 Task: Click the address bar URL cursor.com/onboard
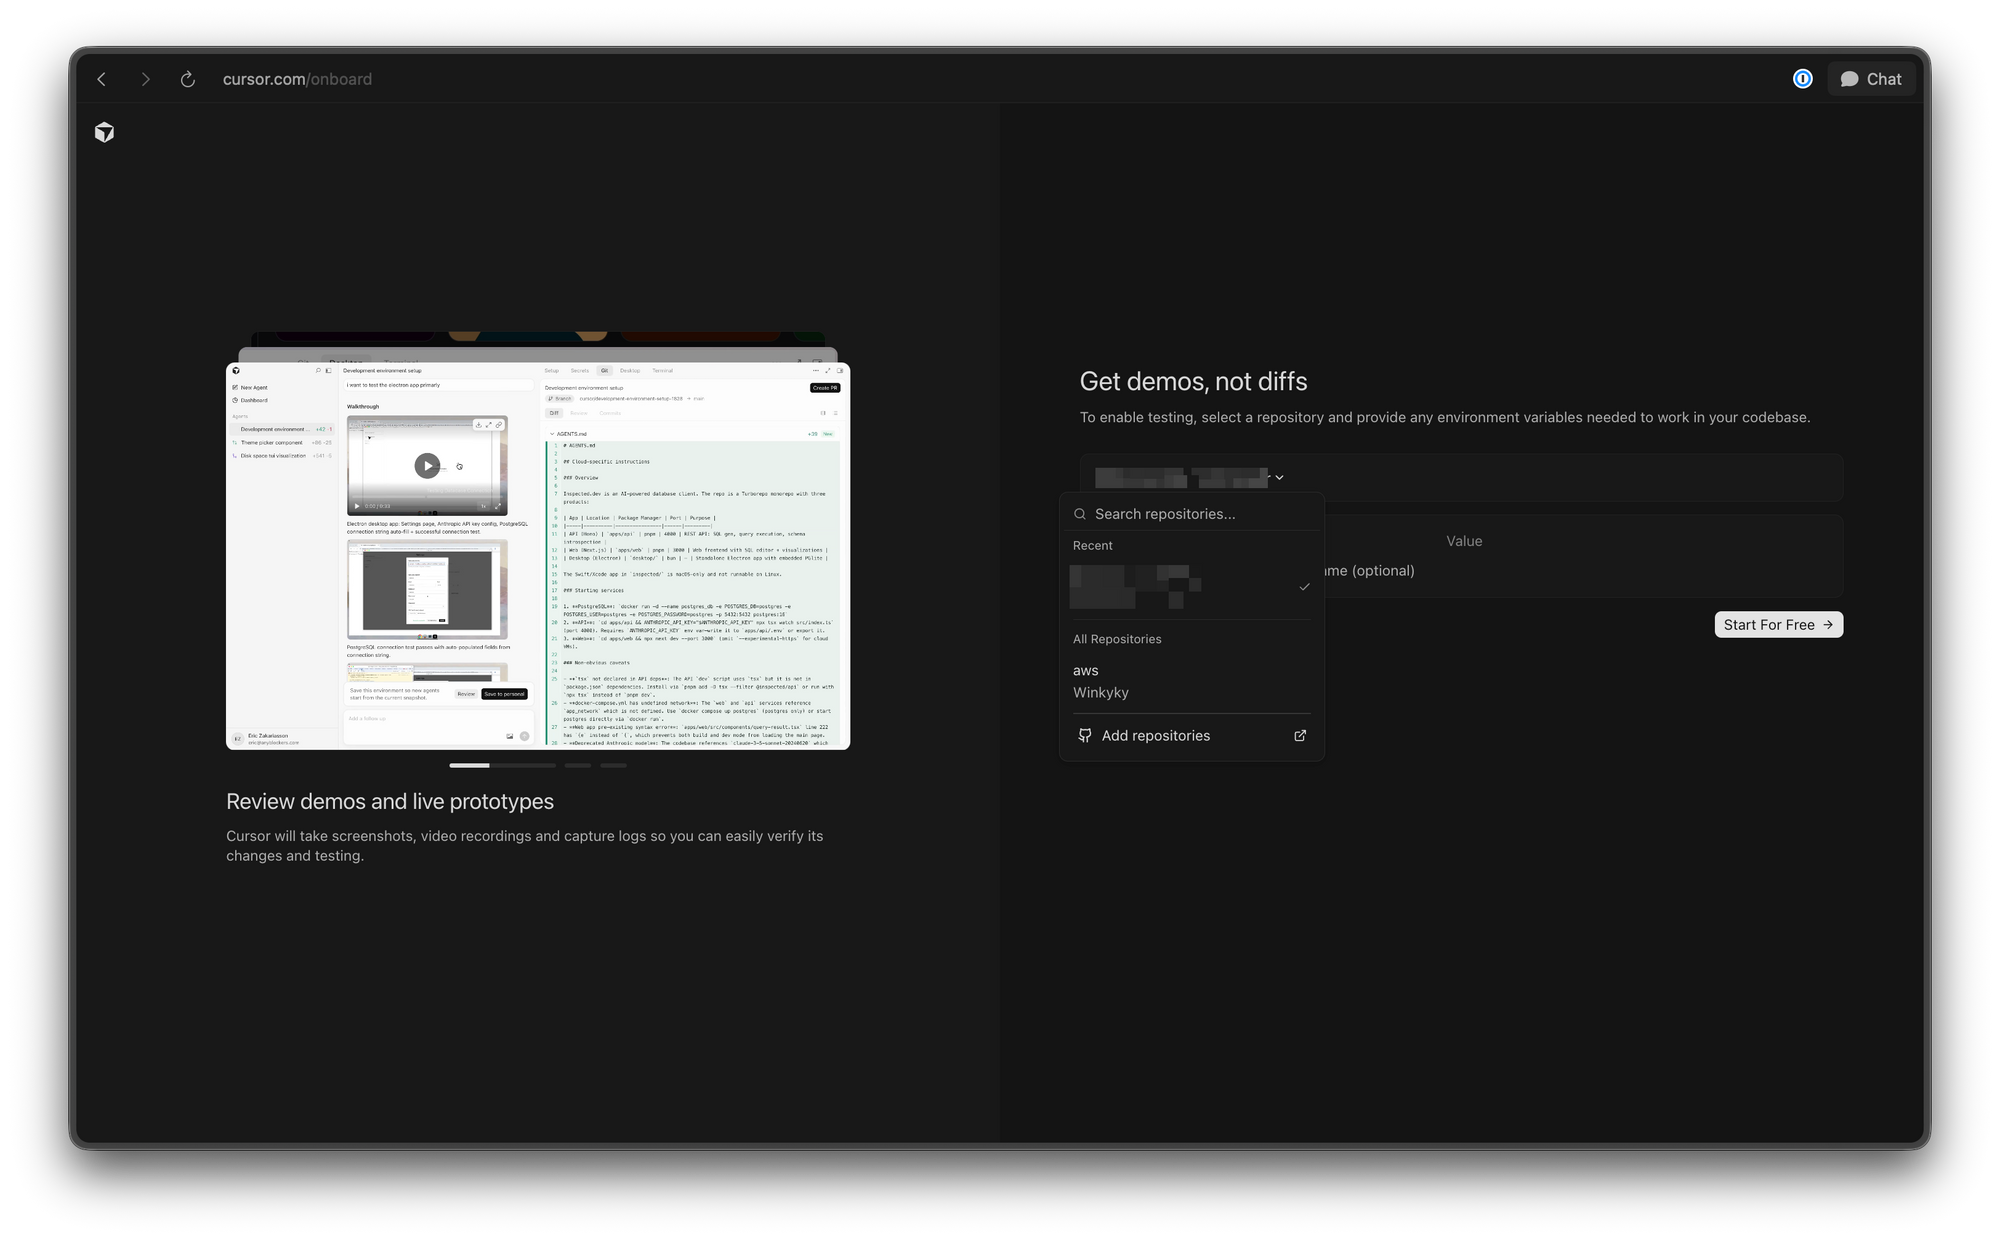297,79
